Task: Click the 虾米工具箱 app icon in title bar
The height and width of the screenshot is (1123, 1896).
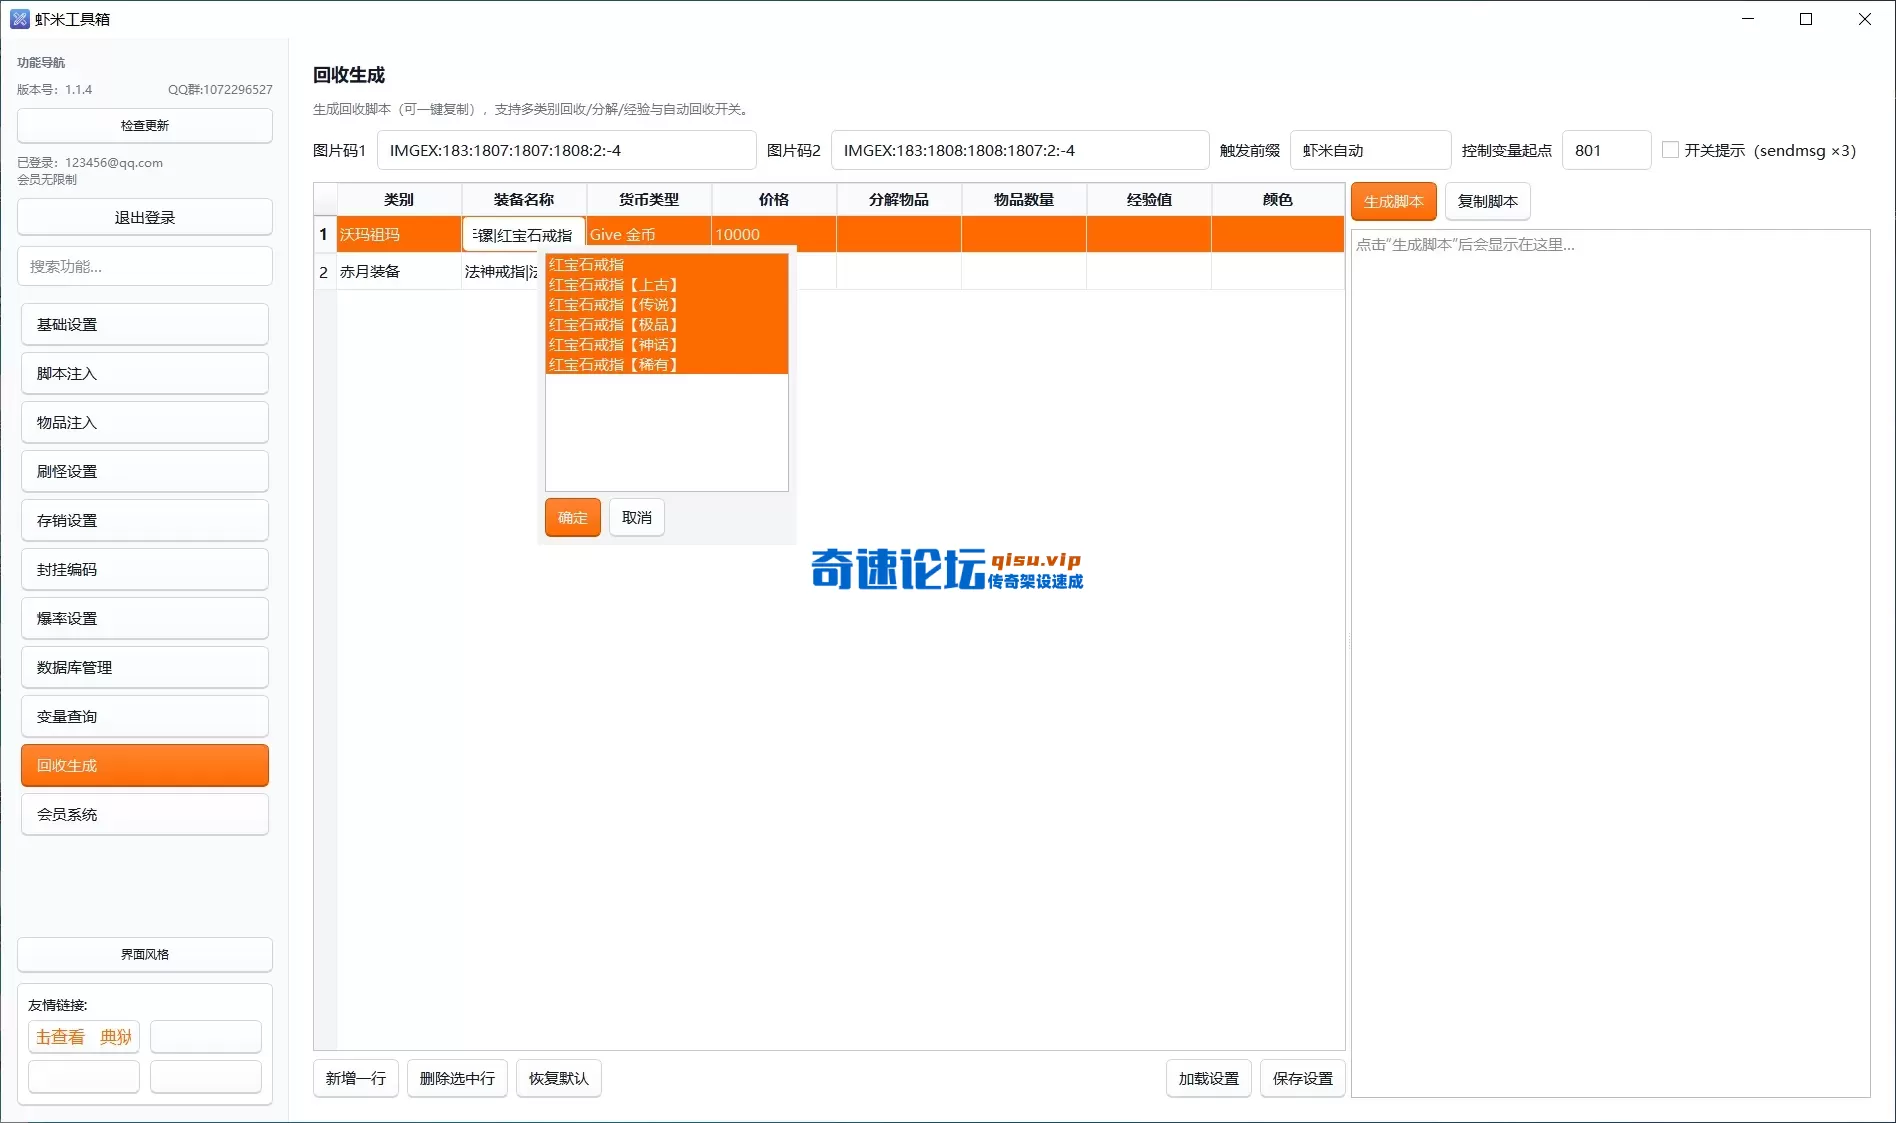Action: (x=19, y=19)
